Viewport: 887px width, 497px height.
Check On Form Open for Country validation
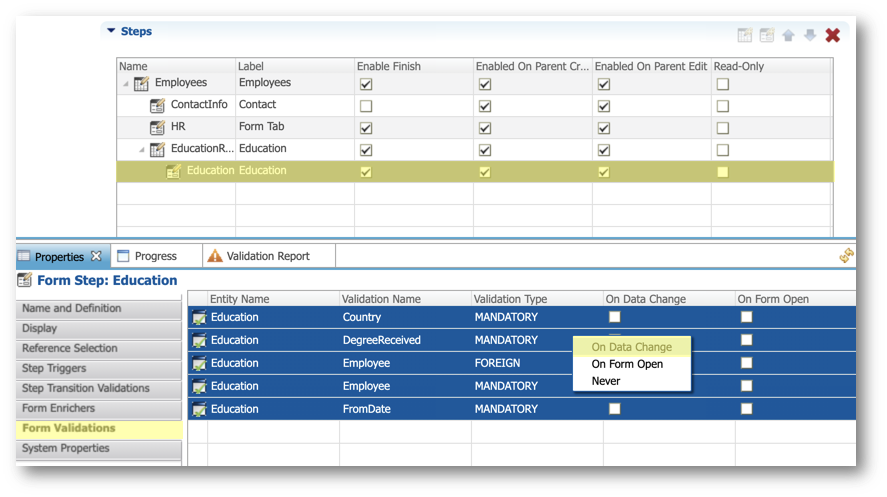(746, 317)
